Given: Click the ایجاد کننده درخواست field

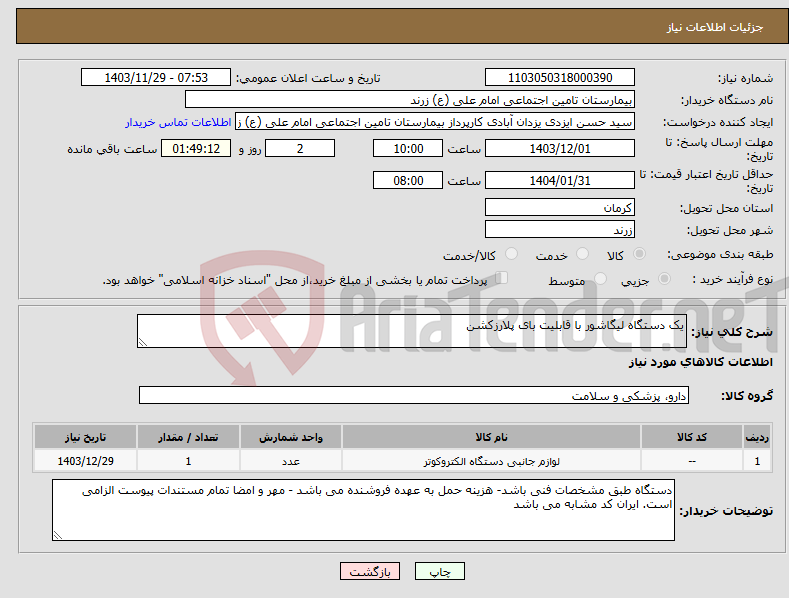Looking at the screenshot, I should pos(435,122).
